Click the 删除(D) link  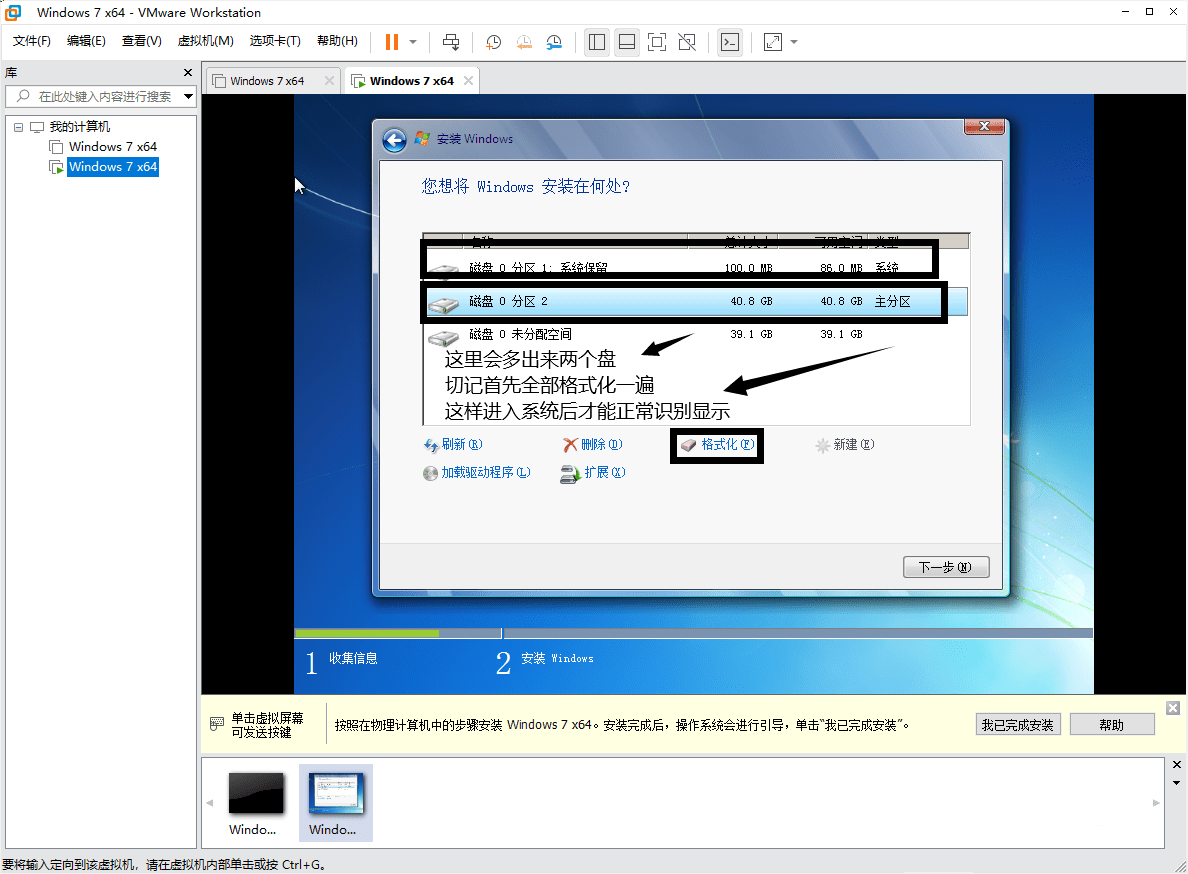(x=592, y=445)
